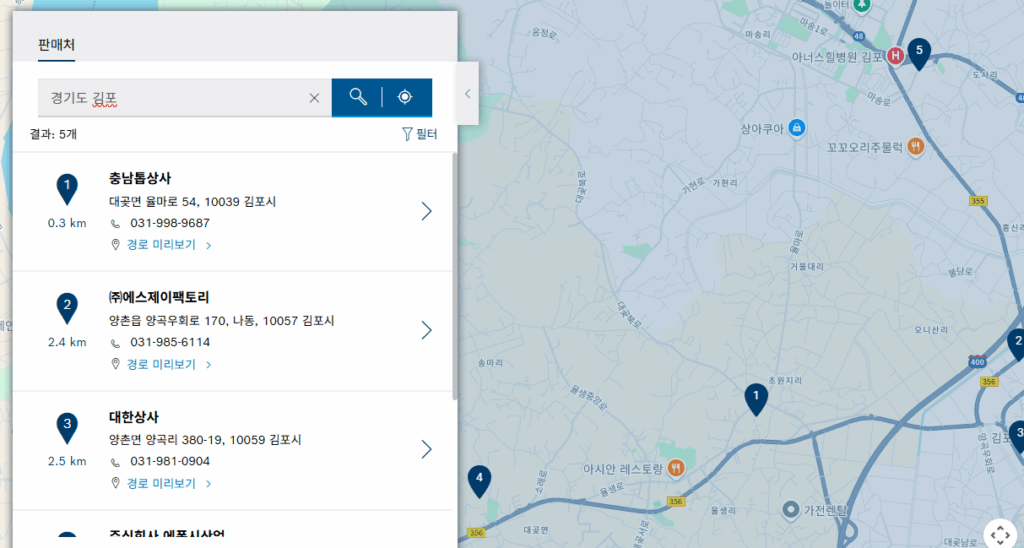Click map marker 2 at map right edge

point(1016,344)
